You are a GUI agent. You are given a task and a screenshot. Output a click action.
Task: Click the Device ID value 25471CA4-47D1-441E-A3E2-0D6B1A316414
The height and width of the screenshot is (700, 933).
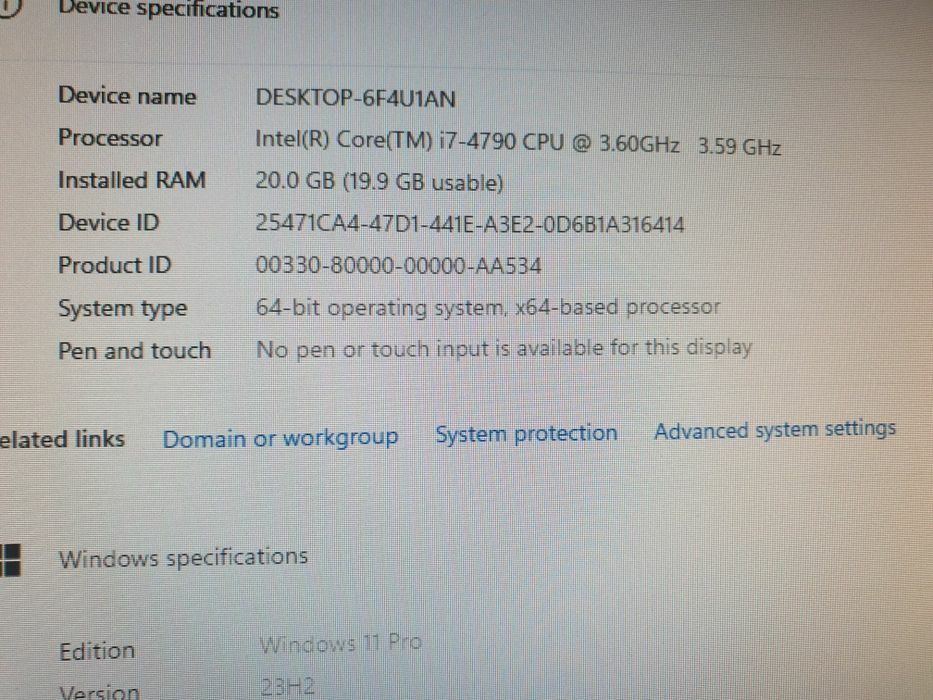[469, 224]
